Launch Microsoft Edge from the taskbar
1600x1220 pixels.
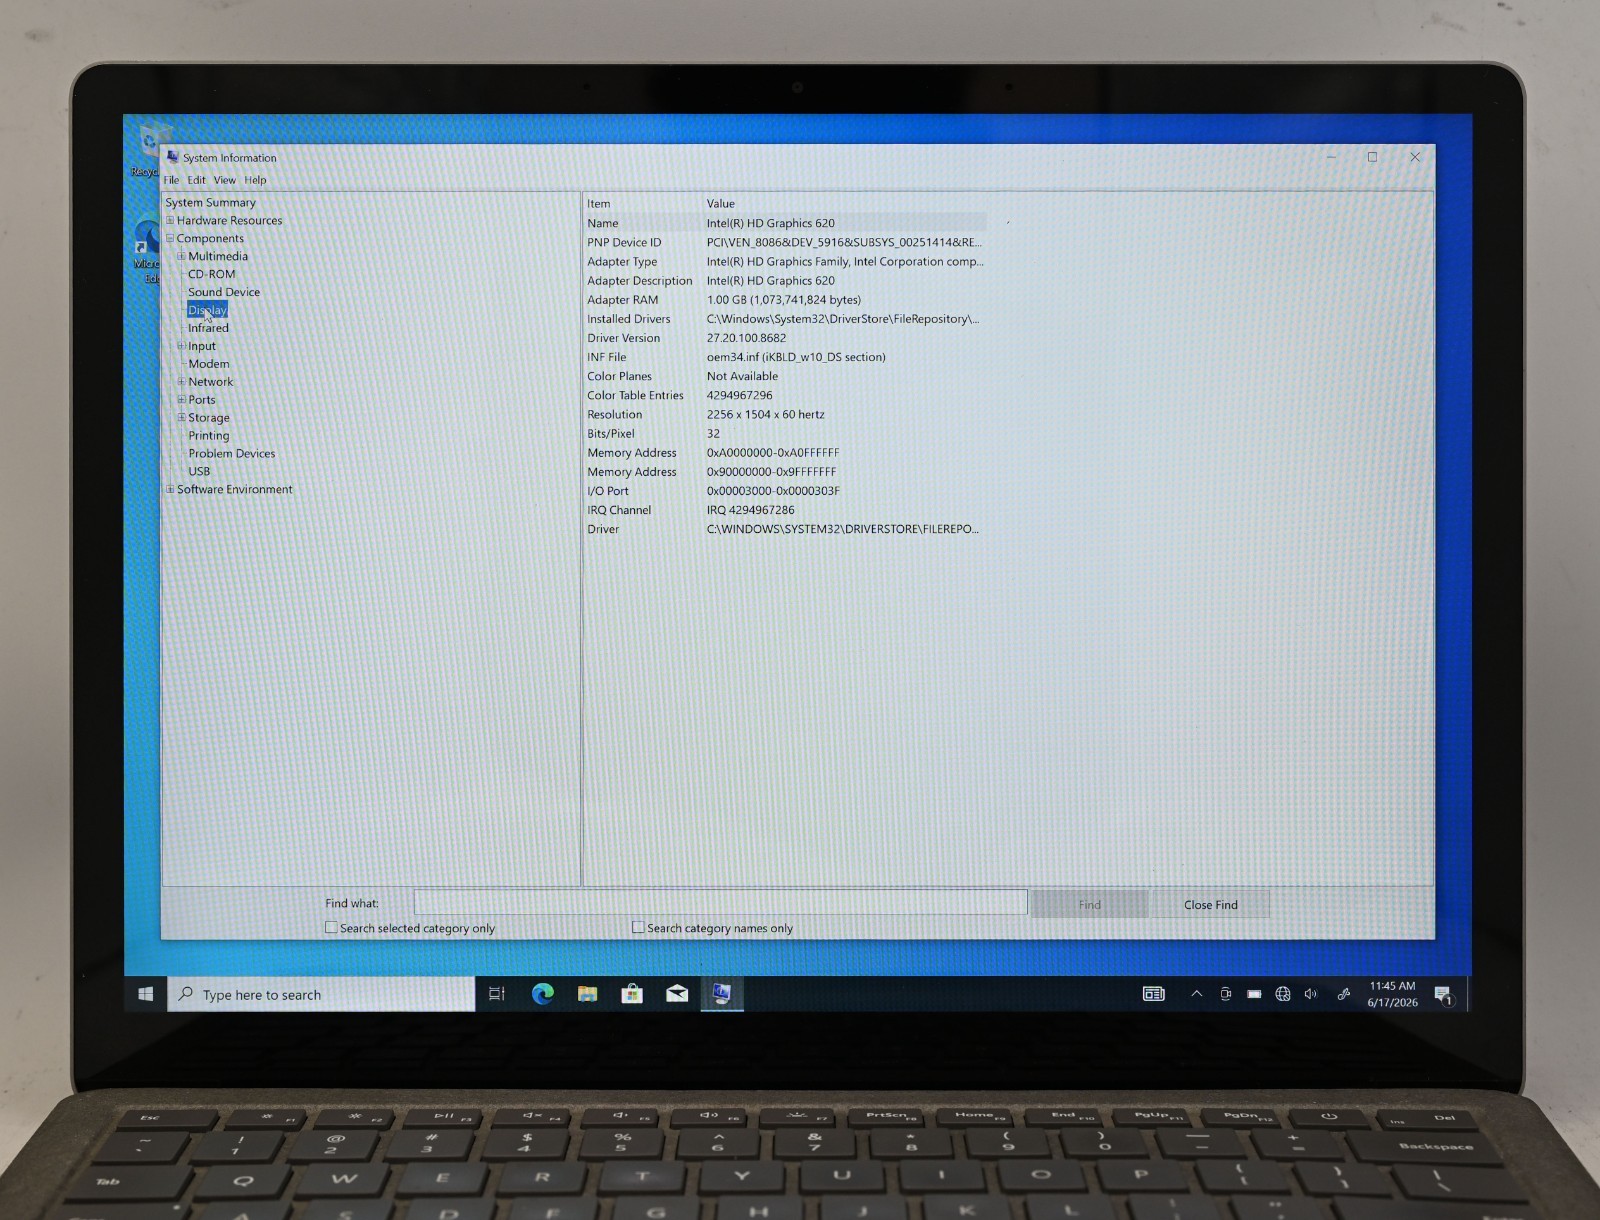pos(542,994)
